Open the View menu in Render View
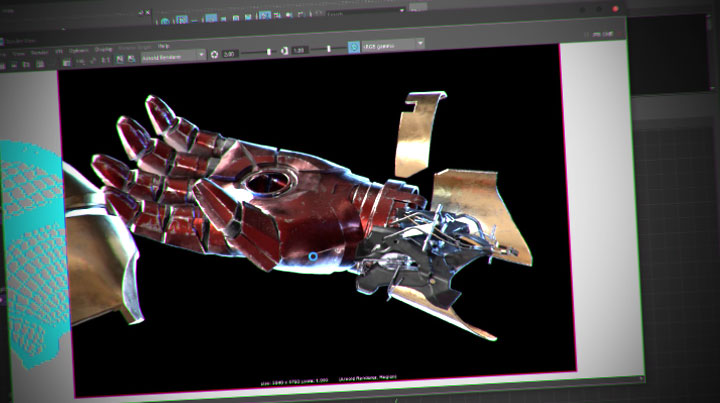The height and width of the screenshot is (403, 720). click(x=18, y=54)
